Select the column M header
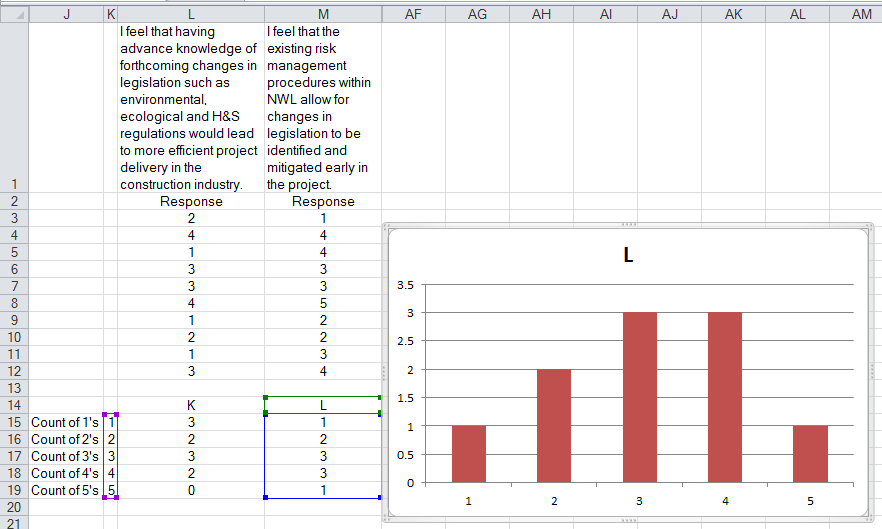 [x=323, y=13]
